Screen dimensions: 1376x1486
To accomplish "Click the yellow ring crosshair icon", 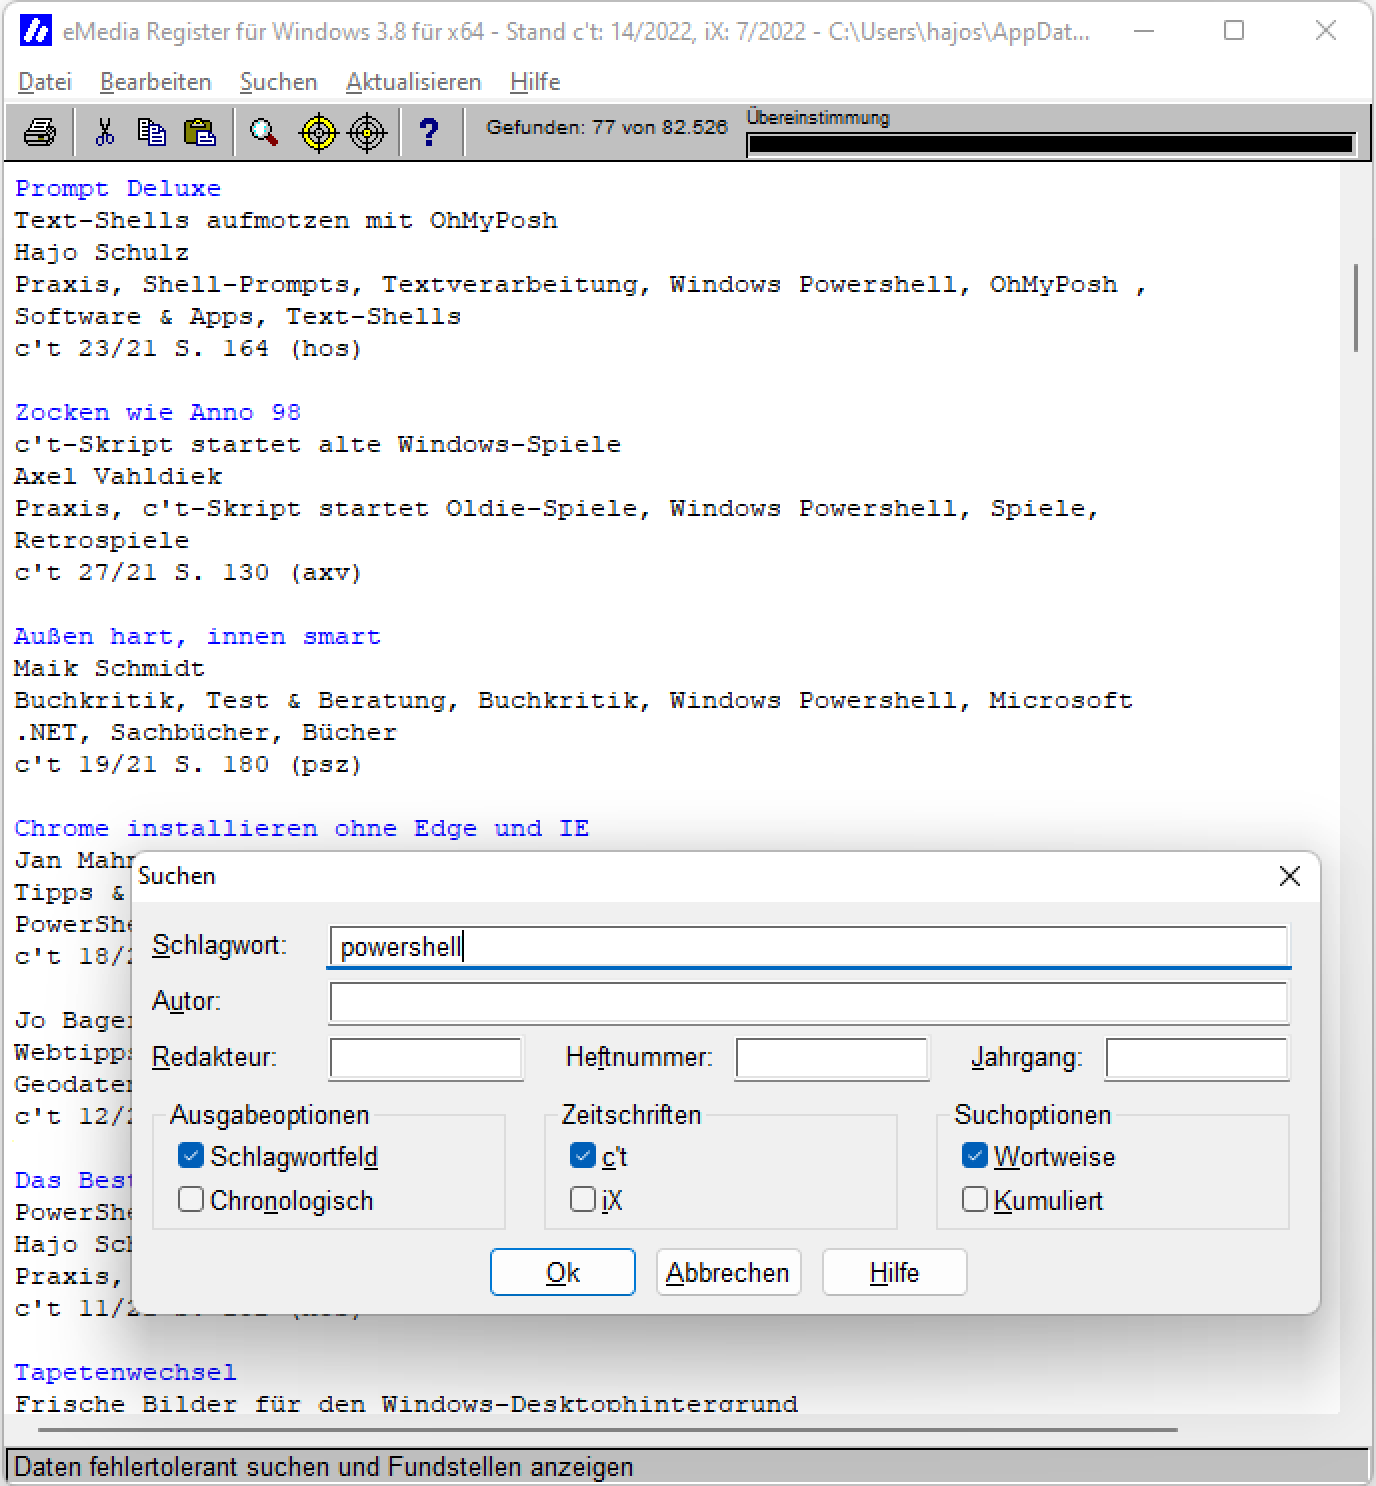I will 319,132.
